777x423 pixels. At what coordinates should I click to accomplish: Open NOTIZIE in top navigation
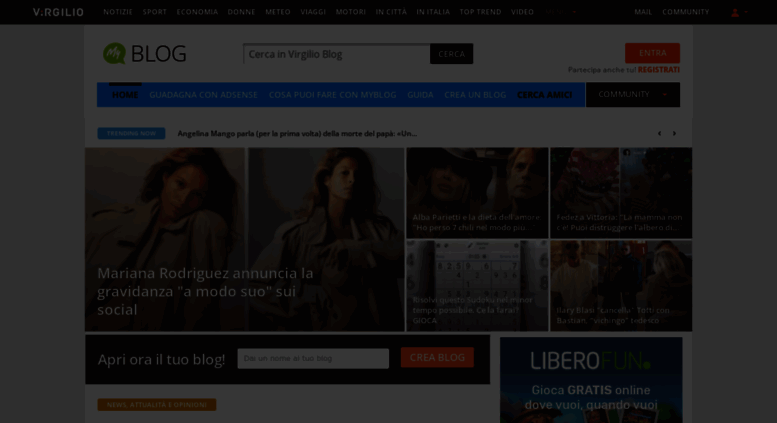118,12
